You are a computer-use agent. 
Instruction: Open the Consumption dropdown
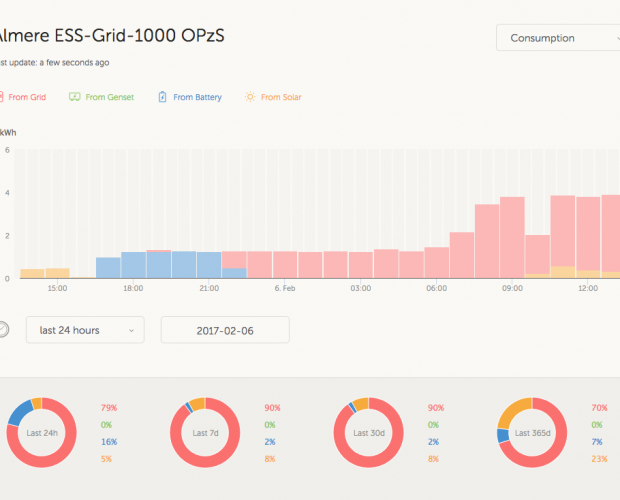557,38
